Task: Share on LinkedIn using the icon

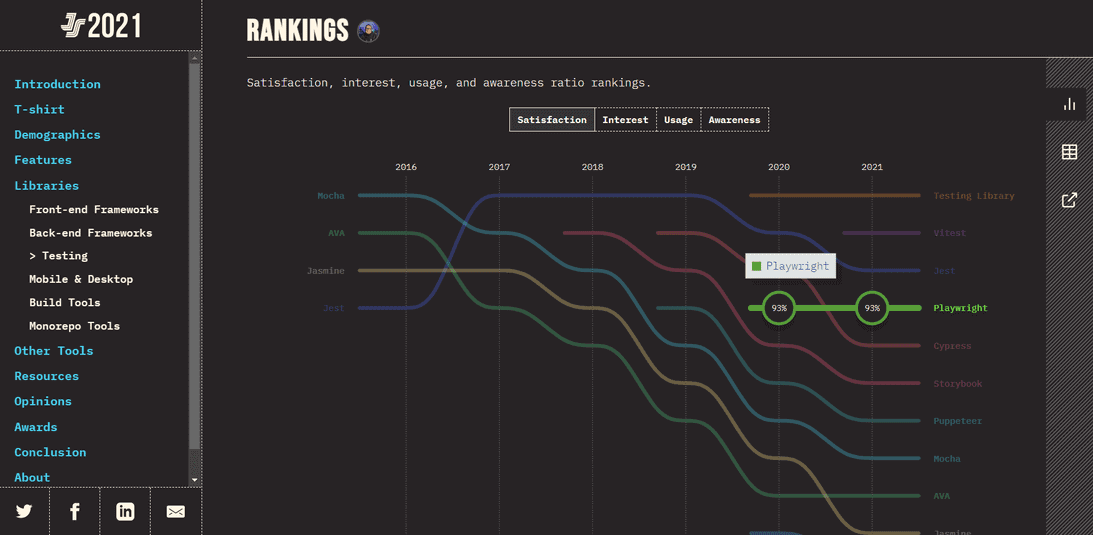Action: (x=125, y=512)
